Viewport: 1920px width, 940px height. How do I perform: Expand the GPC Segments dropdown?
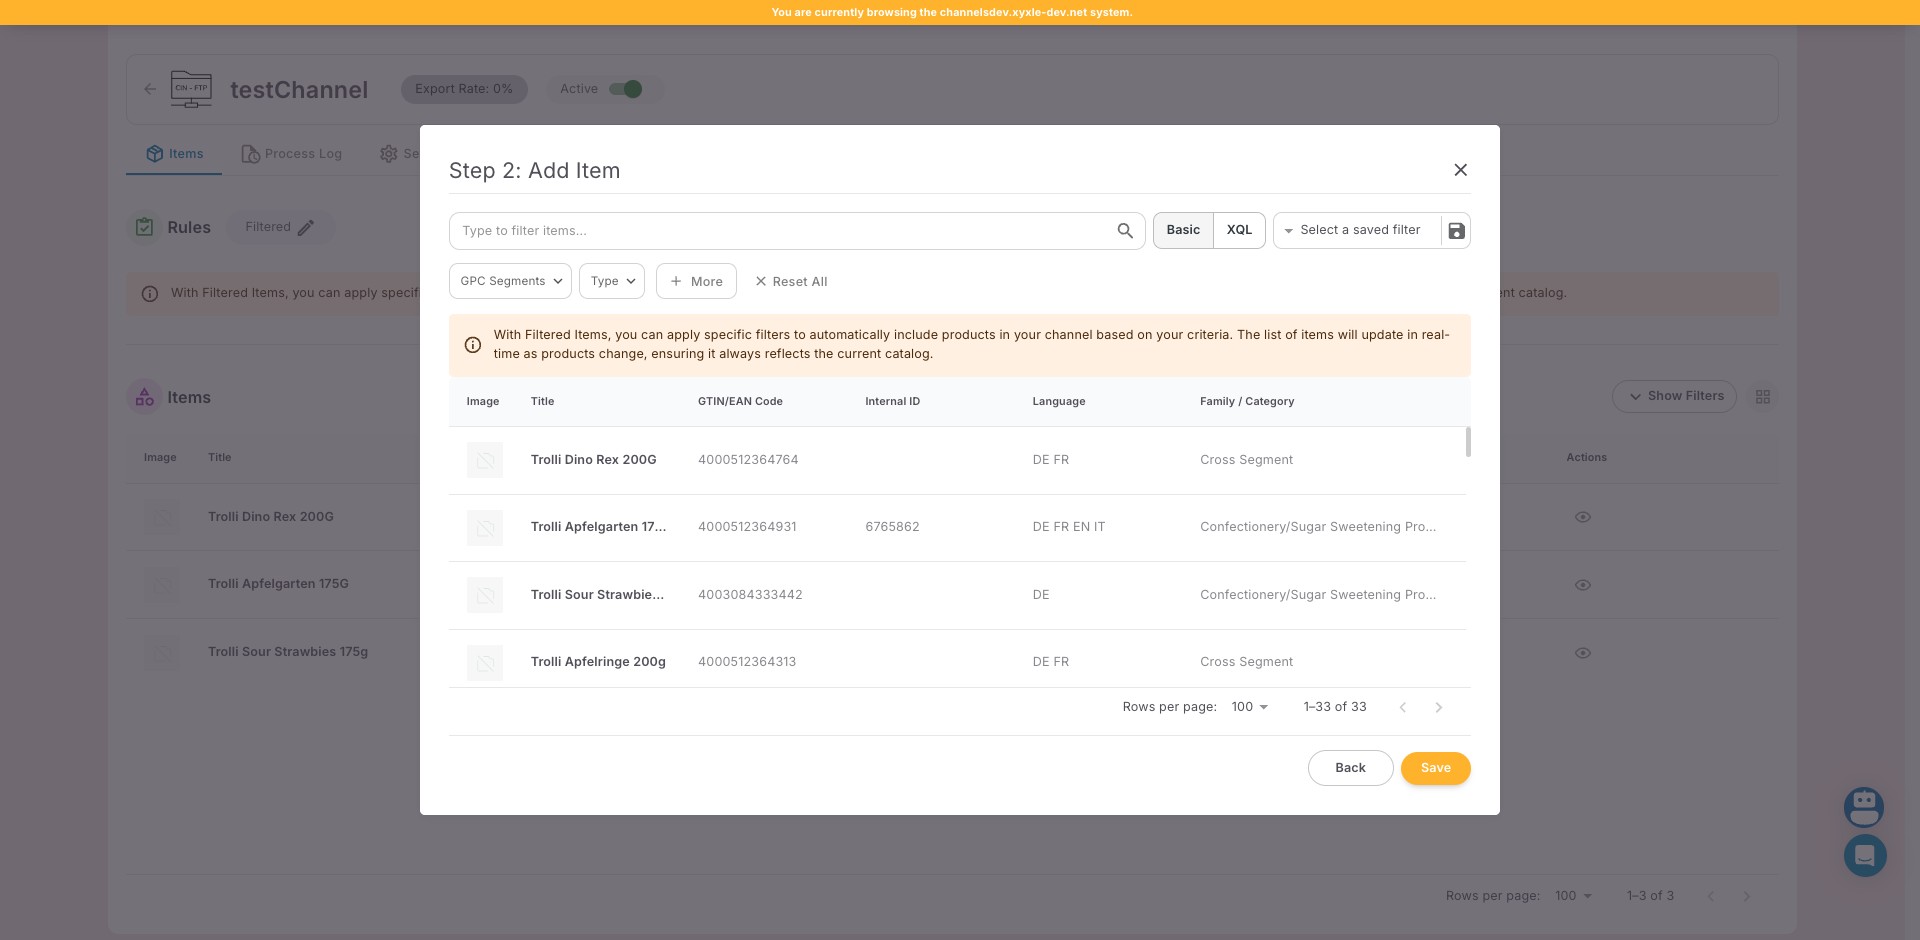(x=510, y=281)
